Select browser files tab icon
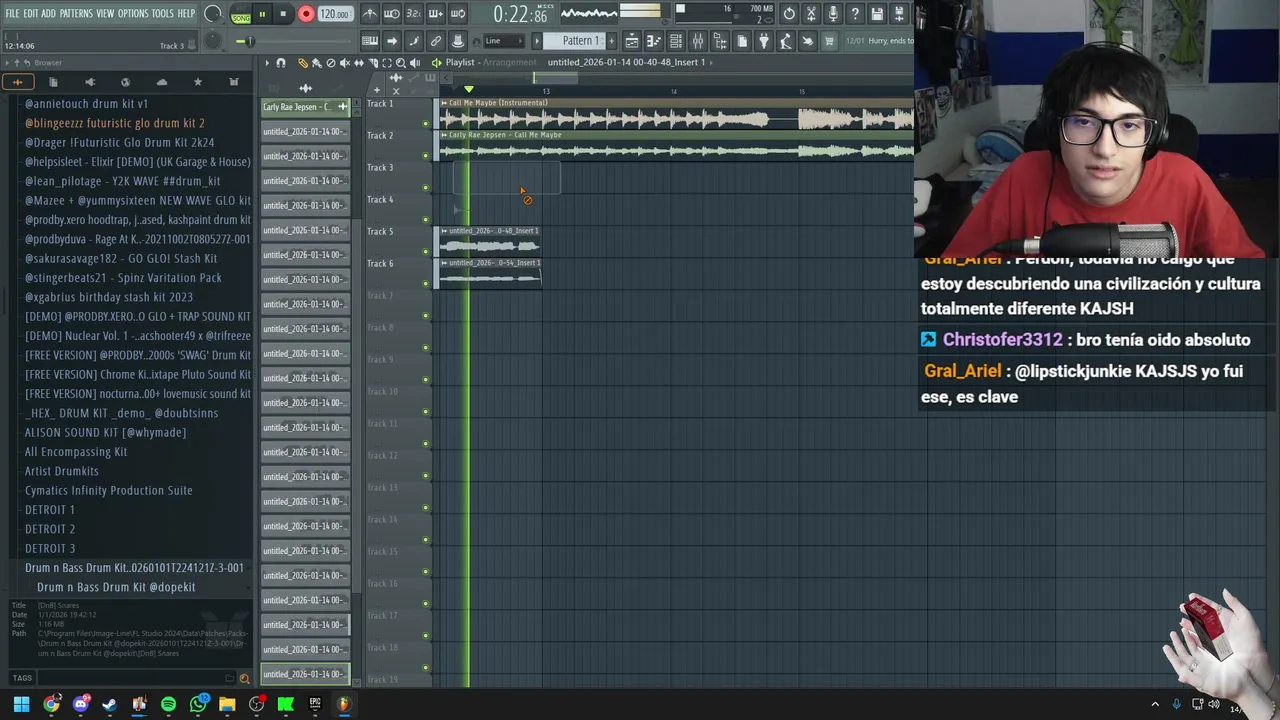 click(53, 82)
